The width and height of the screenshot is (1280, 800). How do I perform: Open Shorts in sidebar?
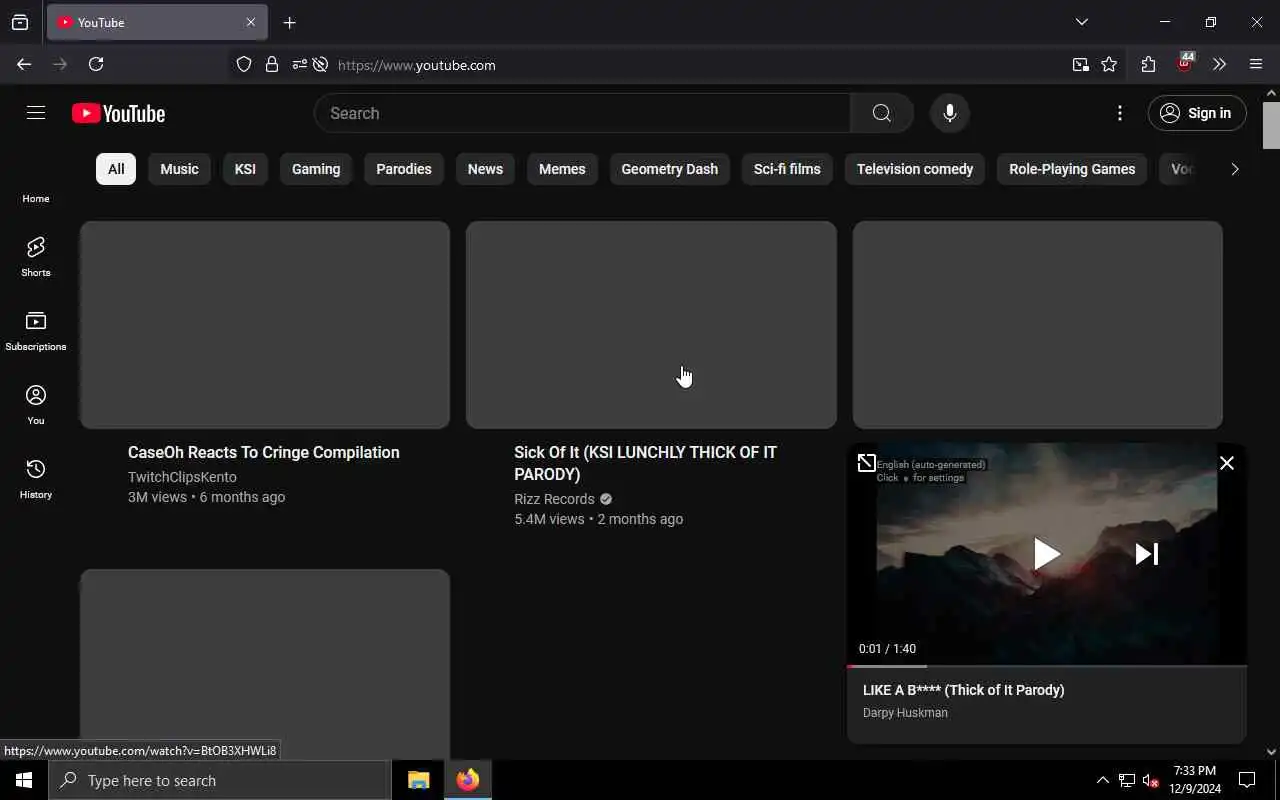point(36,256)
